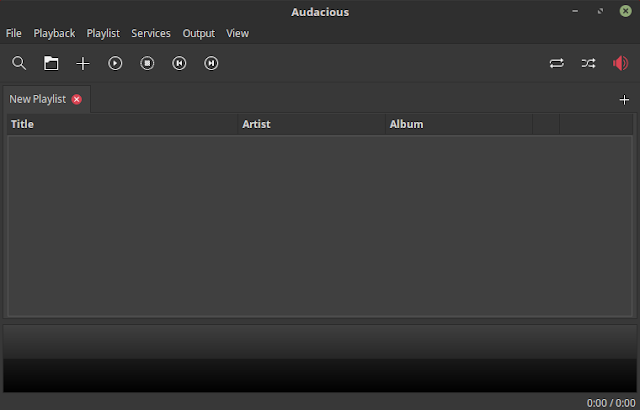Image resolution: width=640 pixels, height=410 pixels.
Task: Skip to the next track
Action: 211,63
